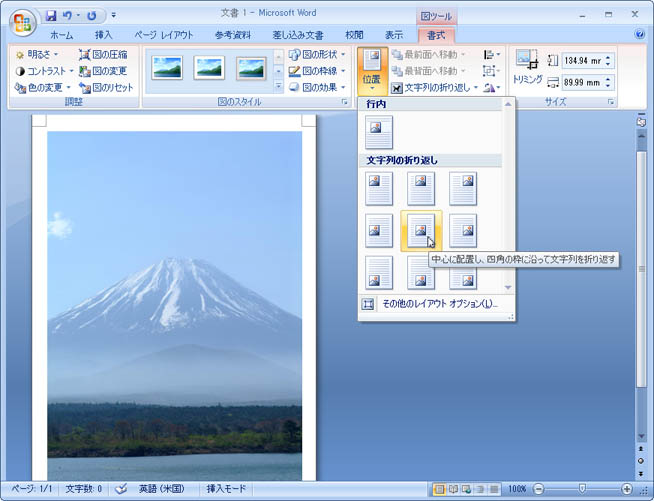
Task: Click the zoom in plus button
Action: pyautogui.click(x=627, y=489)
